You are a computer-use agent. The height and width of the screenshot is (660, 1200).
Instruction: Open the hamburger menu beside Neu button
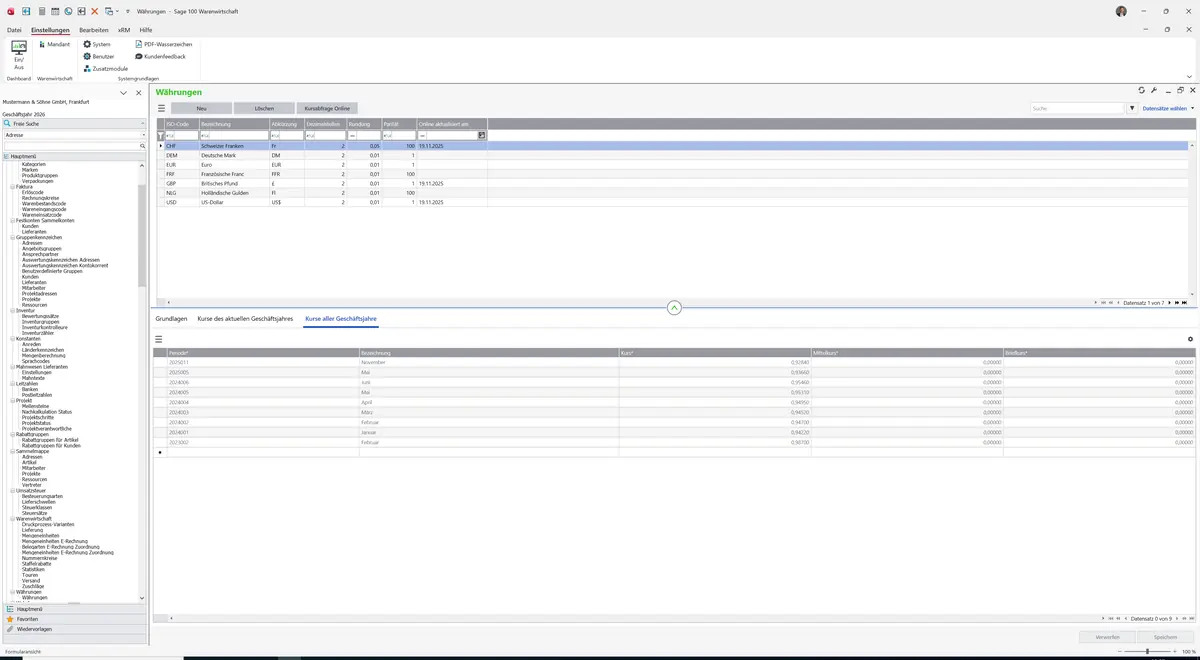tap(161, 108)
